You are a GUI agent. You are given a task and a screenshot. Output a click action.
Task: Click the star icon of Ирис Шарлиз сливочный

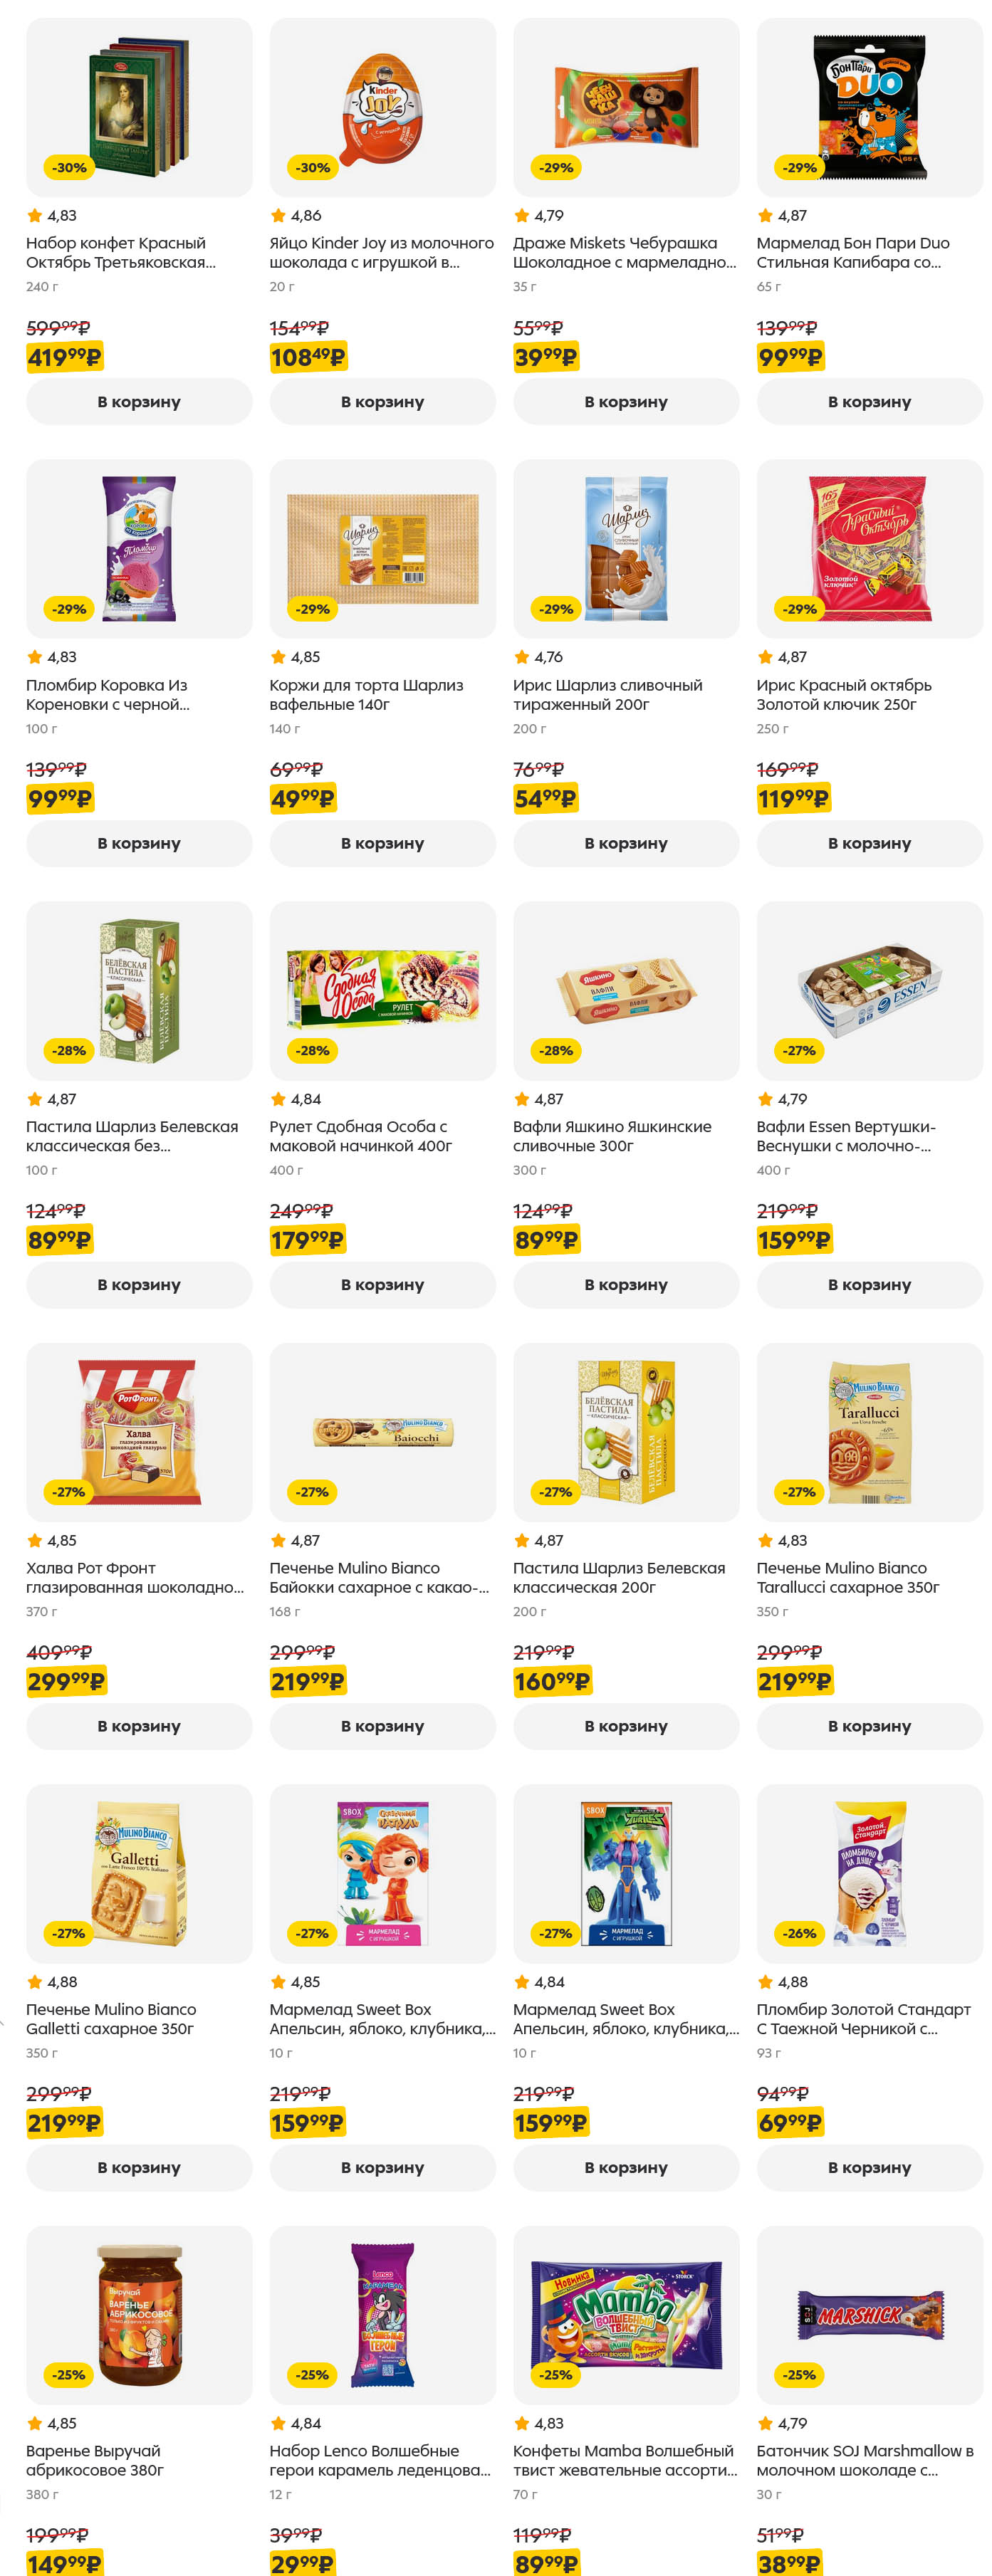522,657
